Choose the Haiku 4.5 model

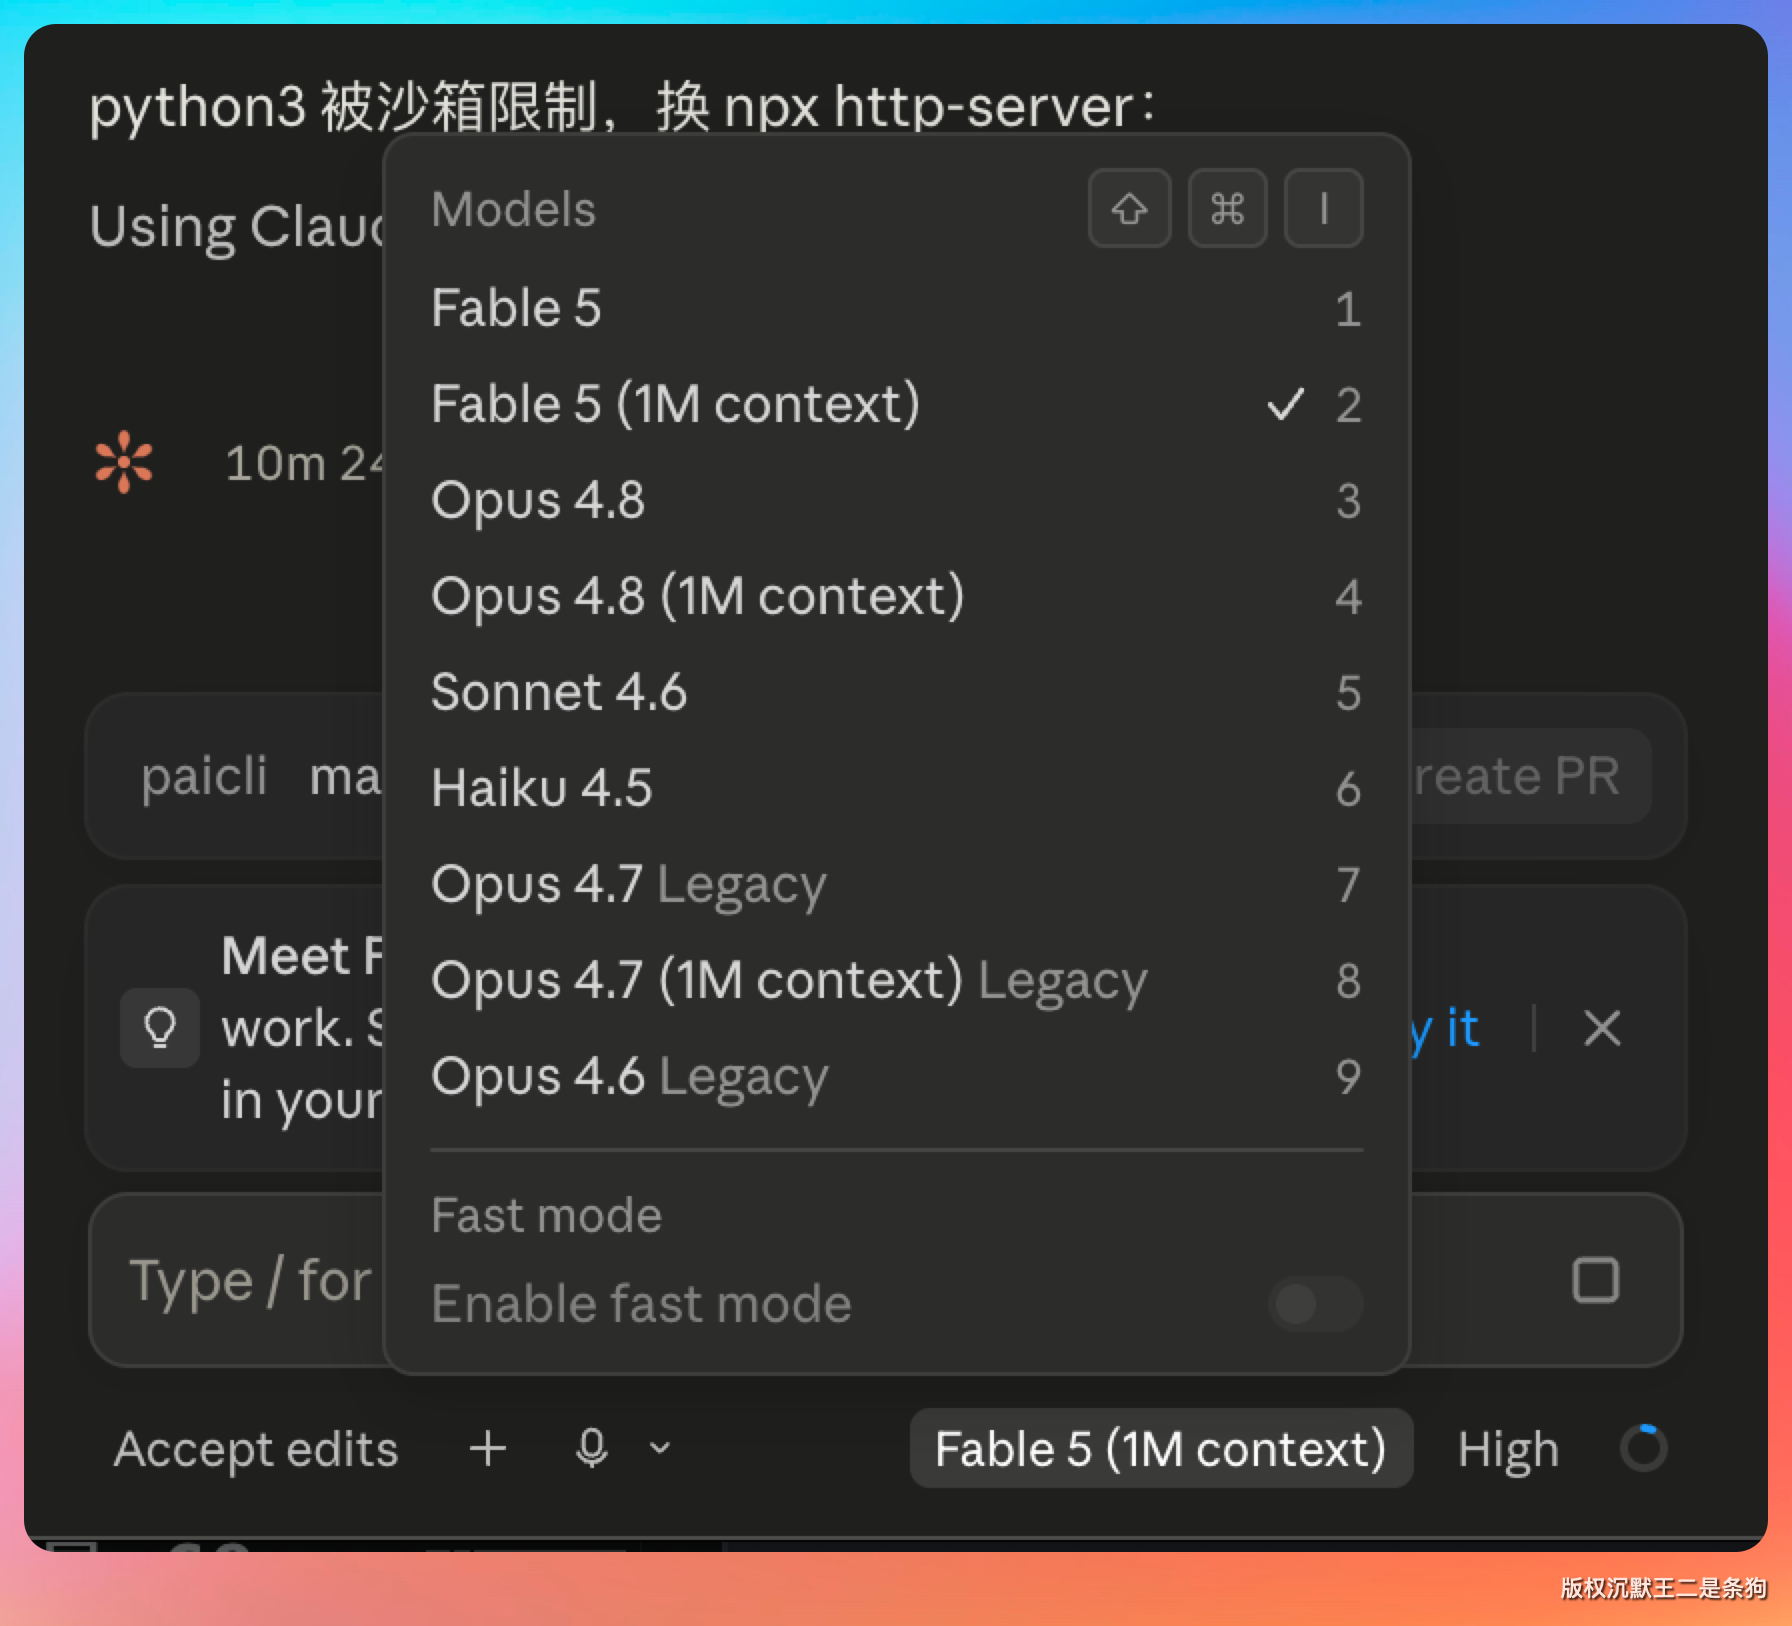click(x=896, y=788)
